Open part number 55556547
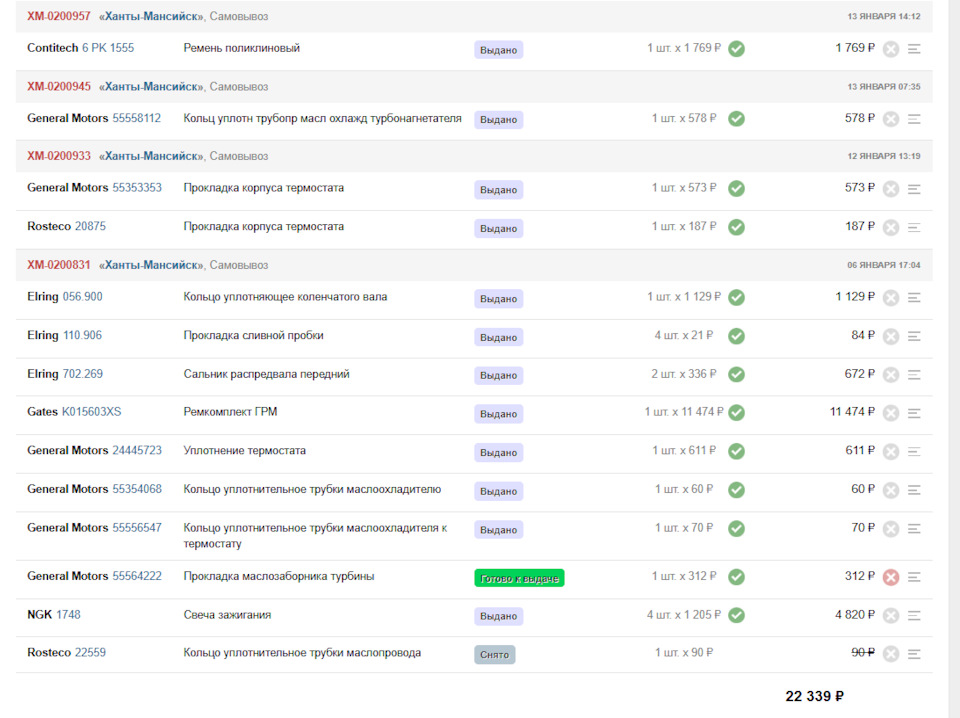This screenshot has width=960, height=718. [x=137, y=528]
